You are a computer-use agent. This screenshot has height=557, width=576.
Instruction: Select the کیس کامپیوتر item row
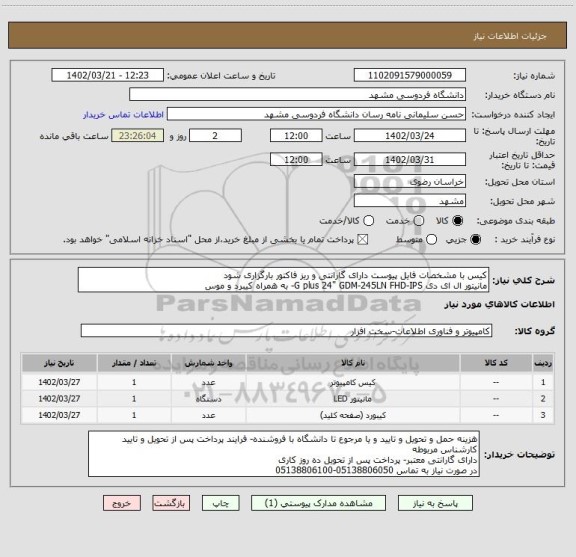coord(288,382)
